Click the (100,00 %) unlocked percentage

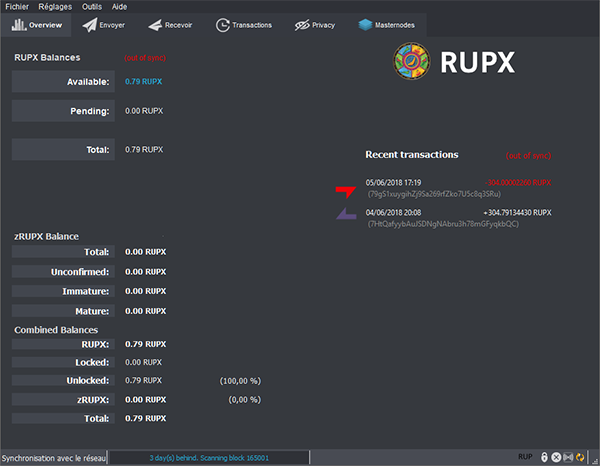click(240, 381)
